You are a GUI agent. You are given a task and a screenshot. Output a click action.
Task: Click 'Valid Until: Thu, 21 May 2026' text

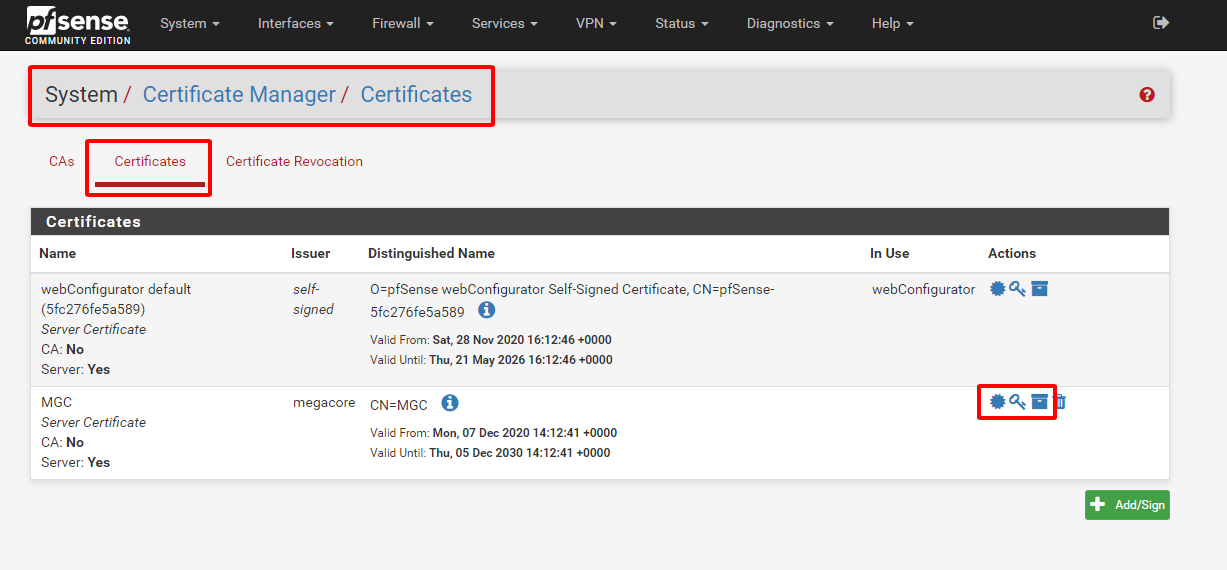point(491,360)
